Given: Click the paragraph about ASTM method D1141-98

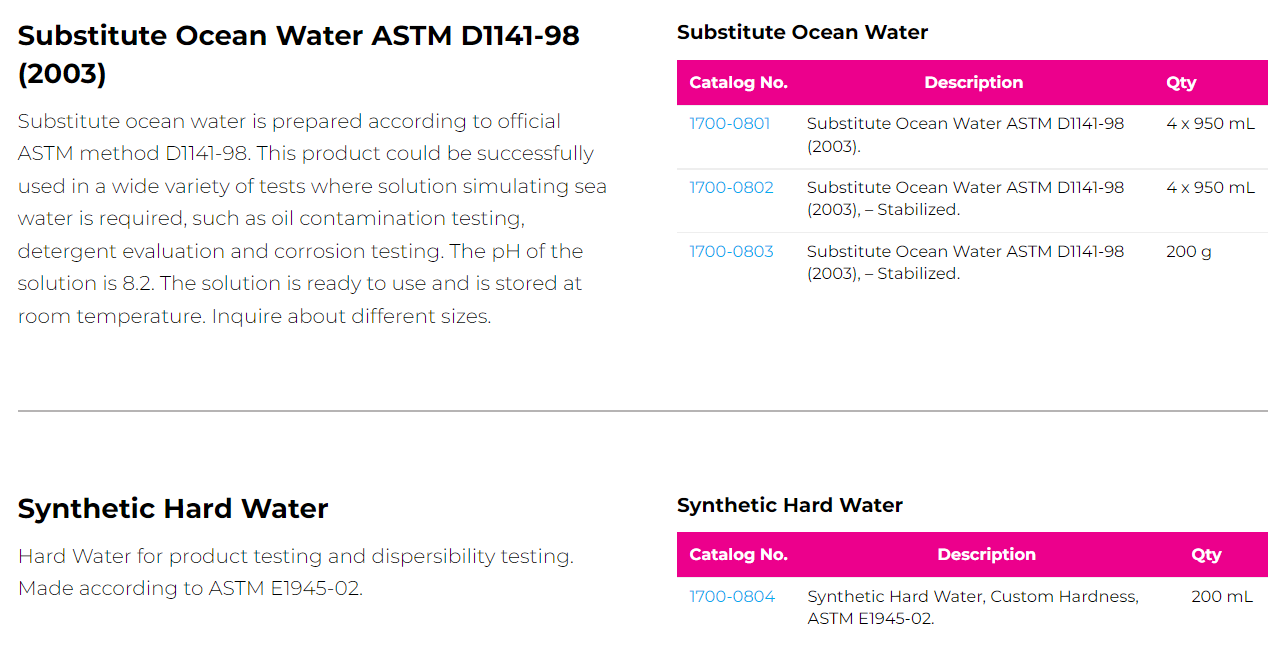Looking at the screenshot, I should pyautogui.click(x=312, y=219).
